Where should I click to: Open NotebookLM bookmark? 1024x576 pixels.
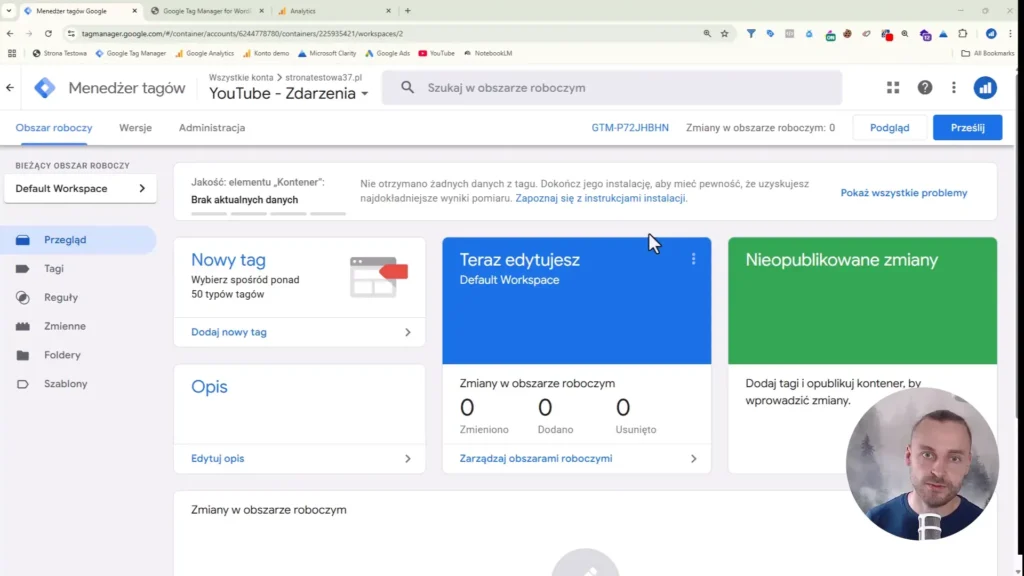(488, 53)
